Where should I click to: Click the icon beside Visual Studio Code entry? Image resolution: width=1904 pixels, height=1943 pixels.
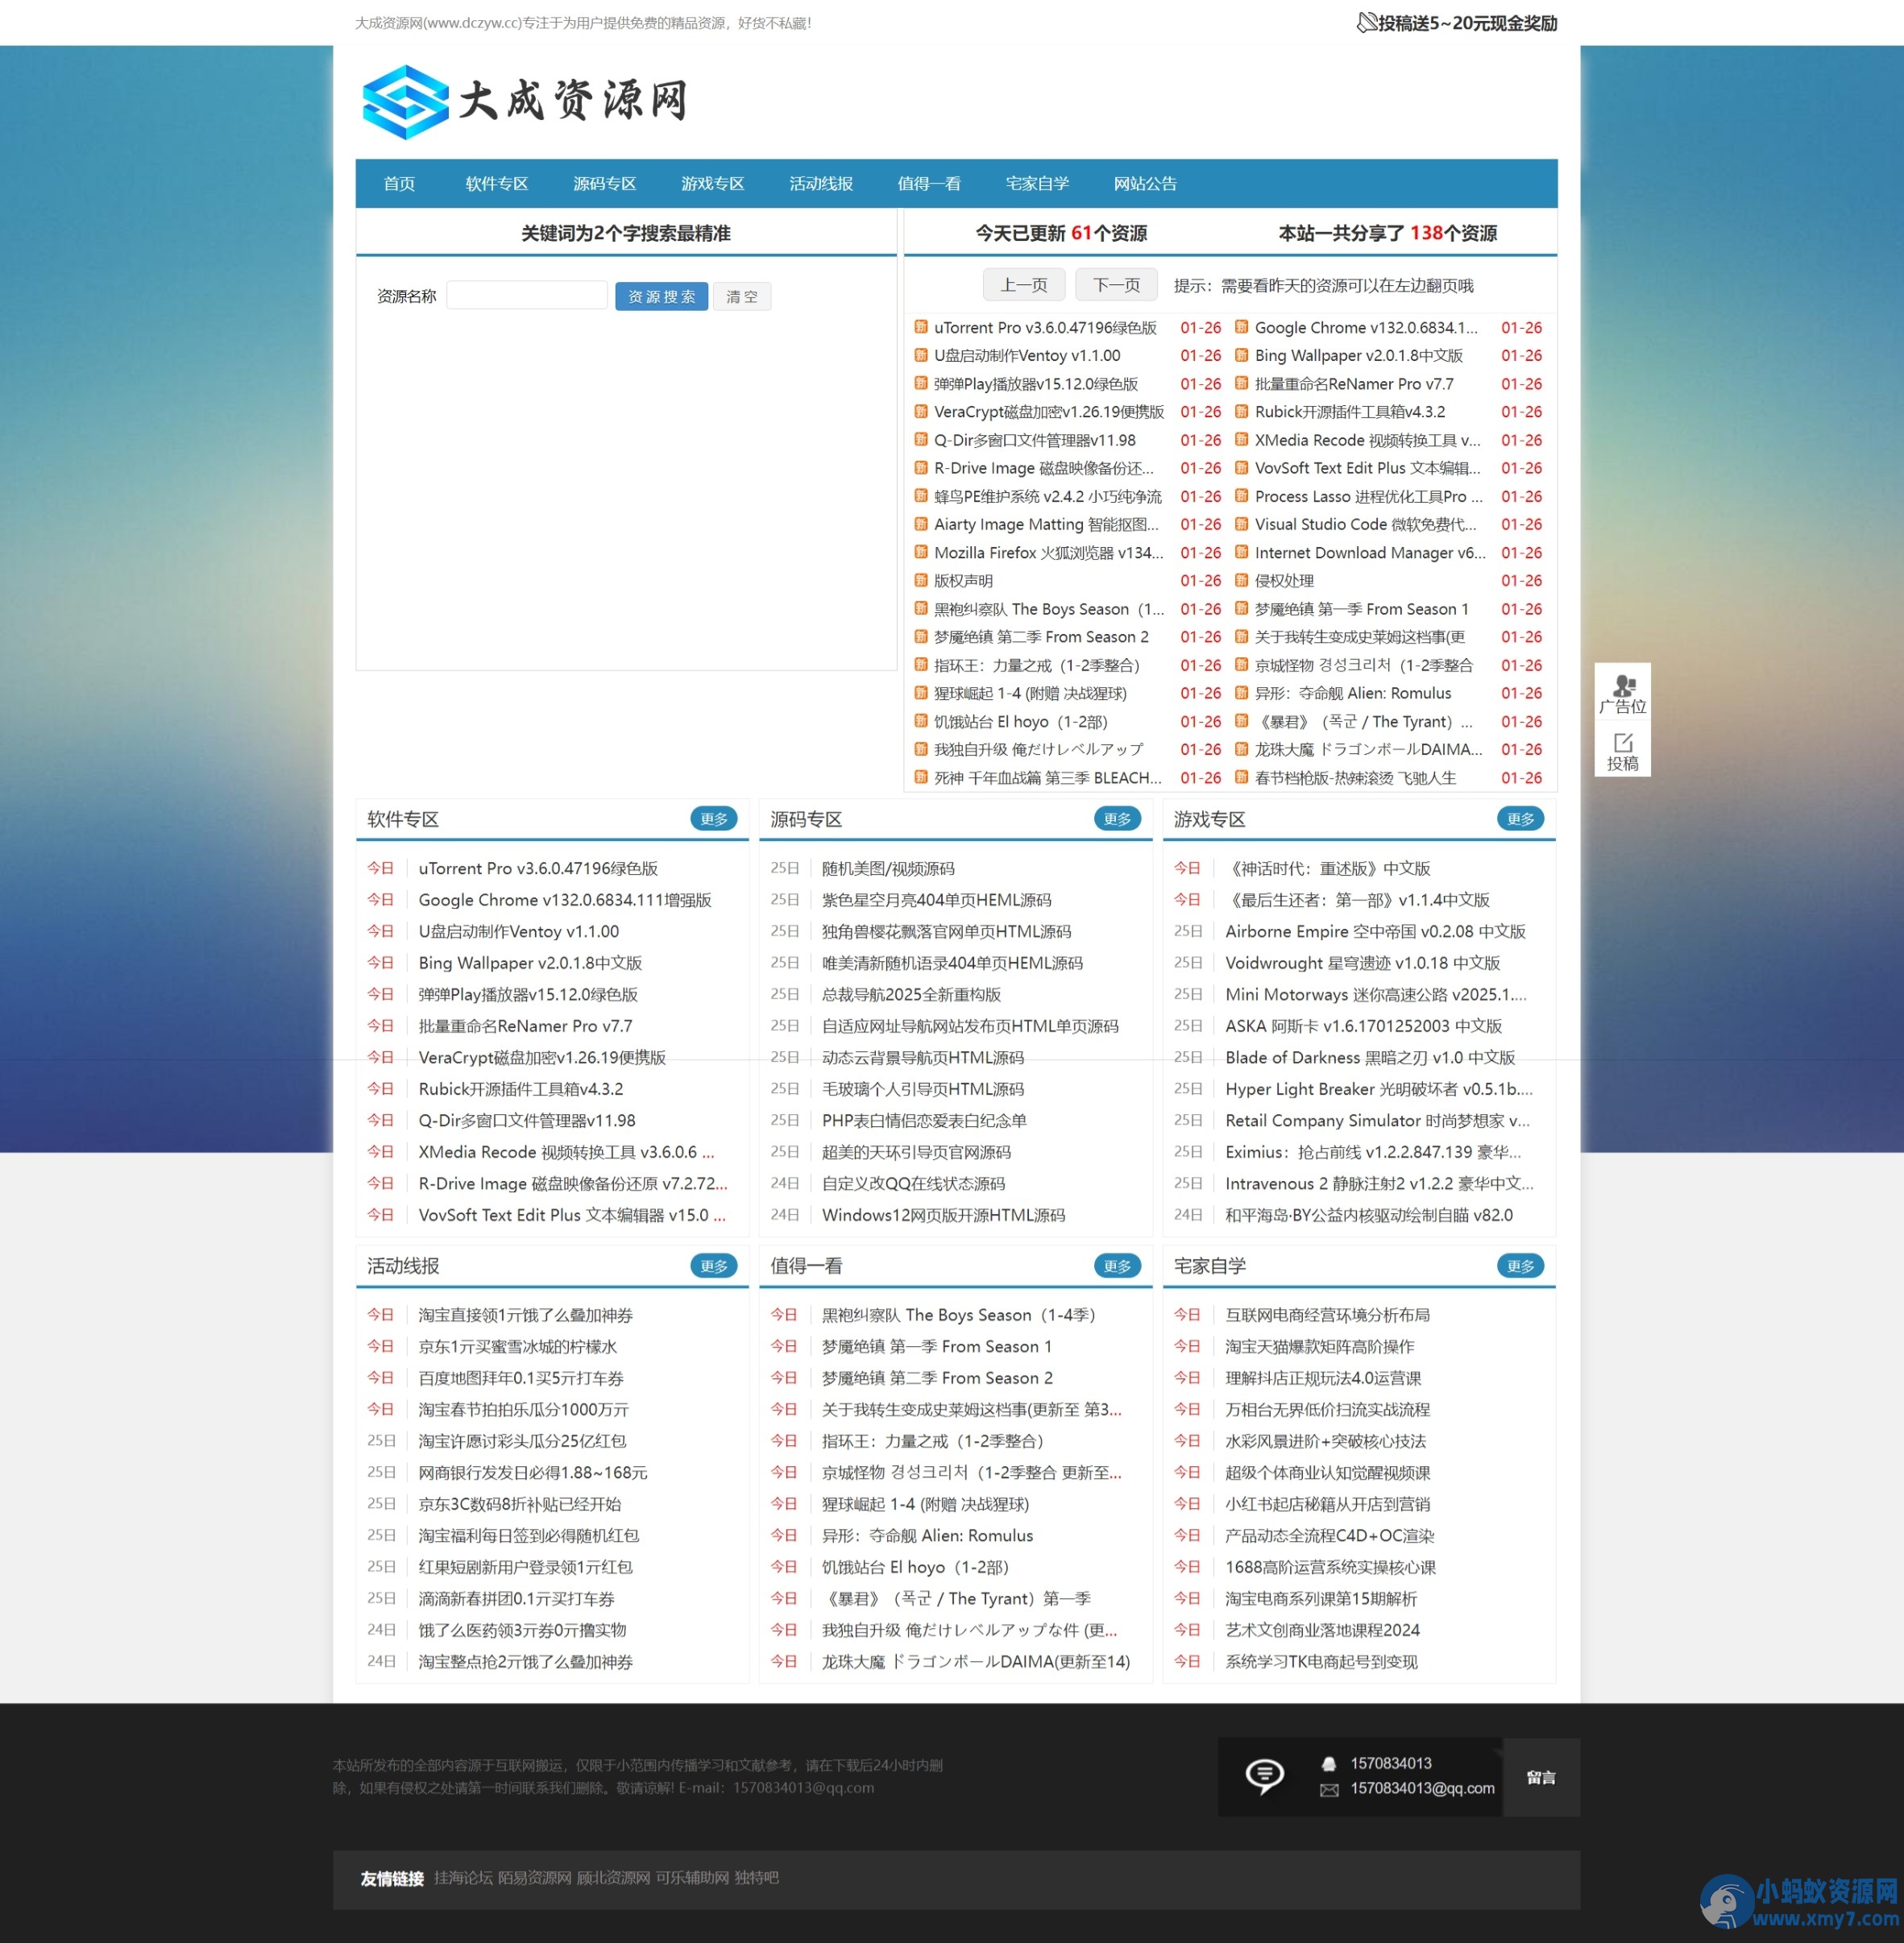(1241, 524)
